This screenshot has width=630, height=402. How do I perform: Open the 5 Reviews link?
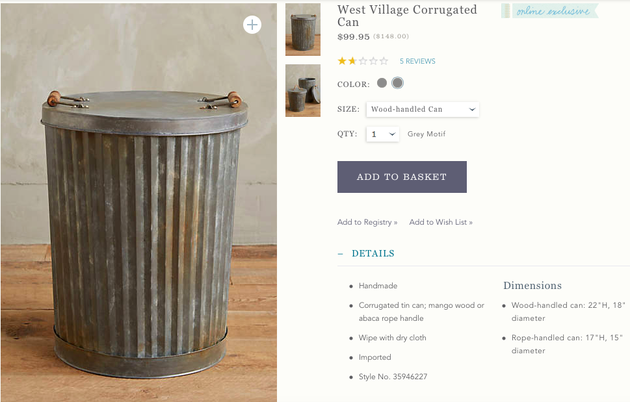point(417,61)
